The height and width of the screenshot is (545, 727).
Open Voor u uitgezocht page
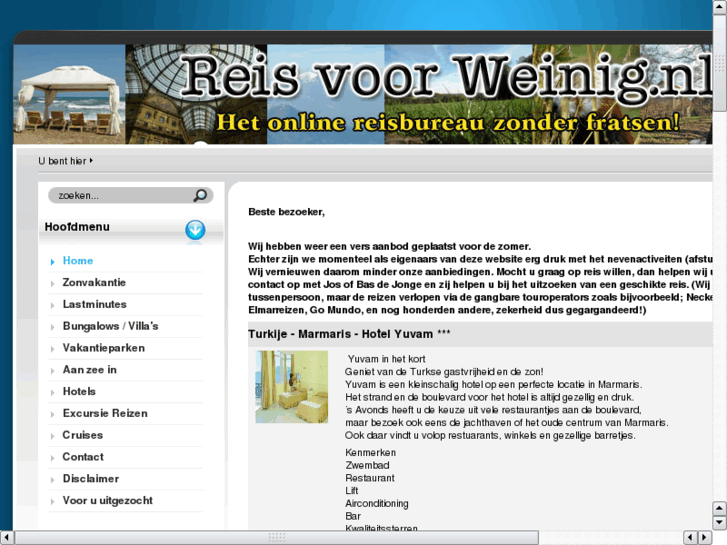pyautogui.click(x=108, y=500)
